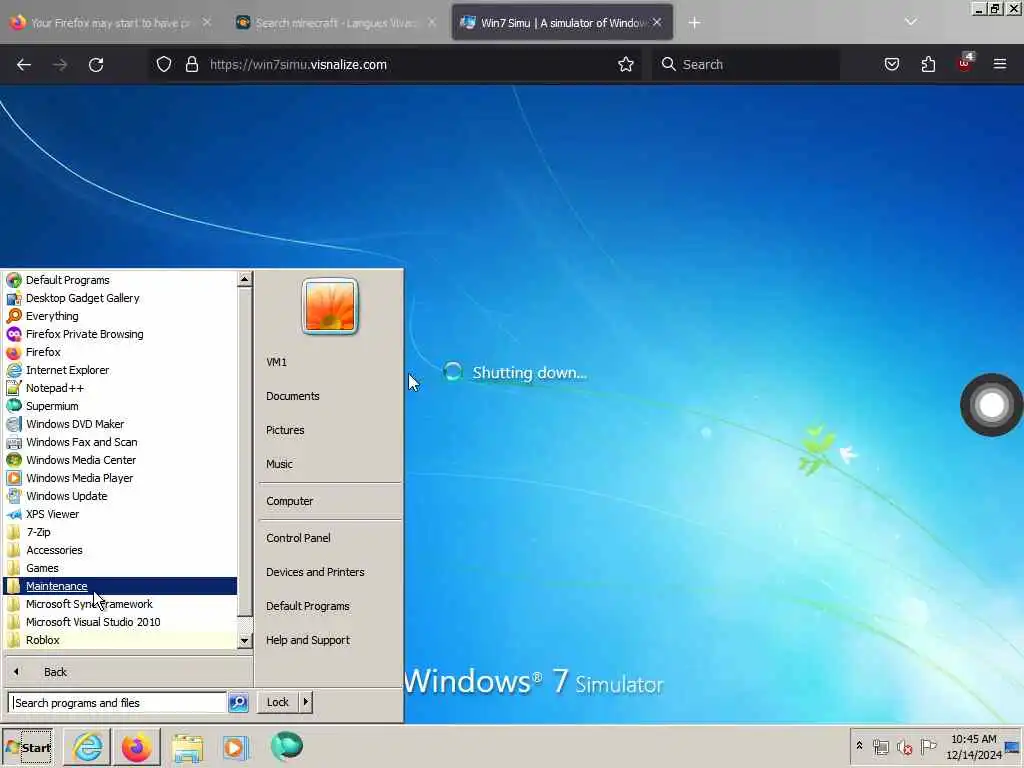Open the list all tabs dropdown
This screenshot has height=768, width=1024.
click(x=910, y=22)
